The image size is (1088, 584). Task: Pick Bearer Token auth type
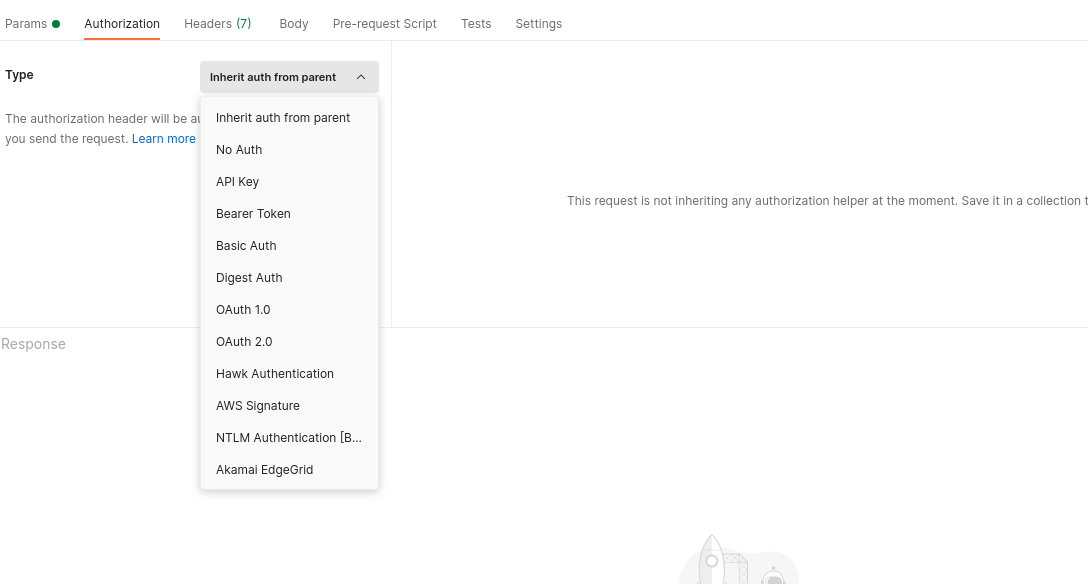pyautogui.click(x=253, y=214)
